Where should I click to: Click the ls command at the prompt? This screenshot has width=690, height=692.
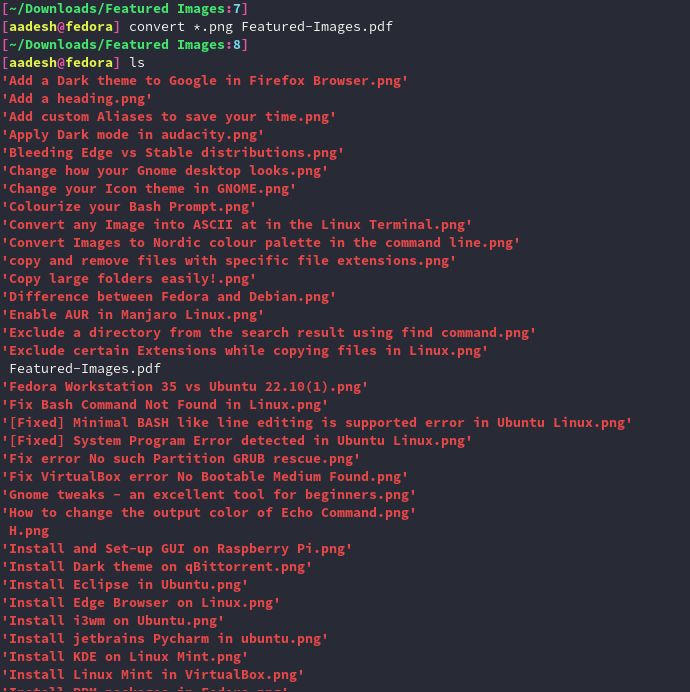point(137,63)
